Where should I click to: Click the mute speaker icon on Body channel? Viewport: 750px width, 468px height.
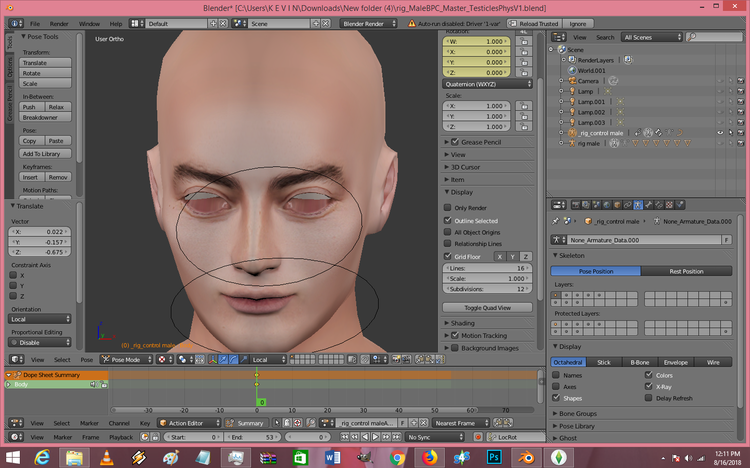pyautogui.click(x=94, y=384)
